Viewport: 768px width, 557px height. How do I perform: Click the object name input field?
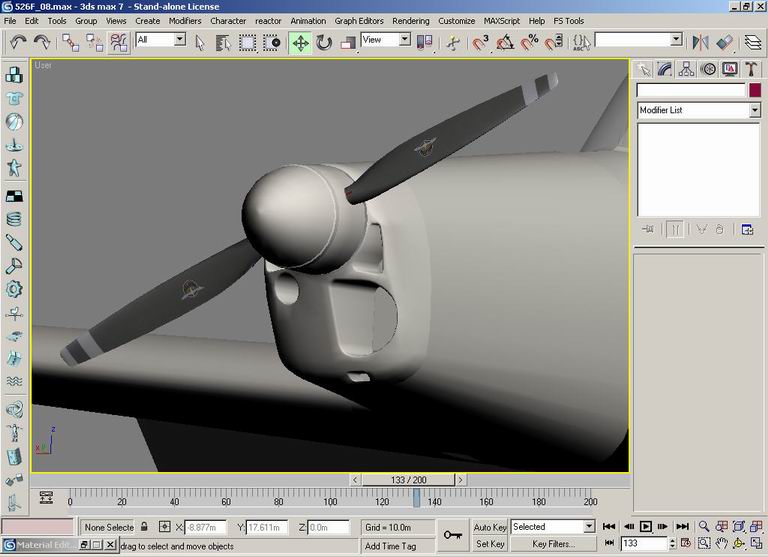(x=690, y=90)
